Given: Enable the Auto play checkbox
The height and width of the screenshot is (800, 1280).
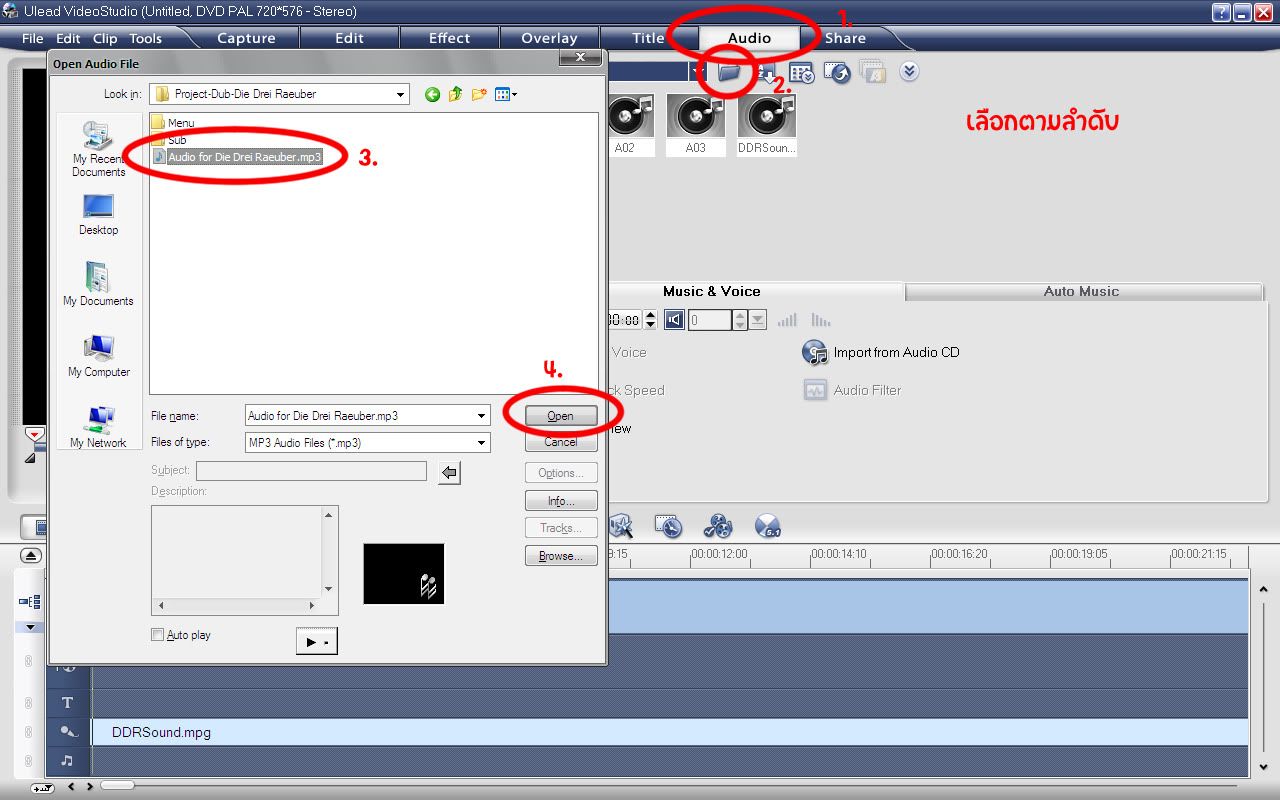Looking at the screenshot, I should coord(157,634).
